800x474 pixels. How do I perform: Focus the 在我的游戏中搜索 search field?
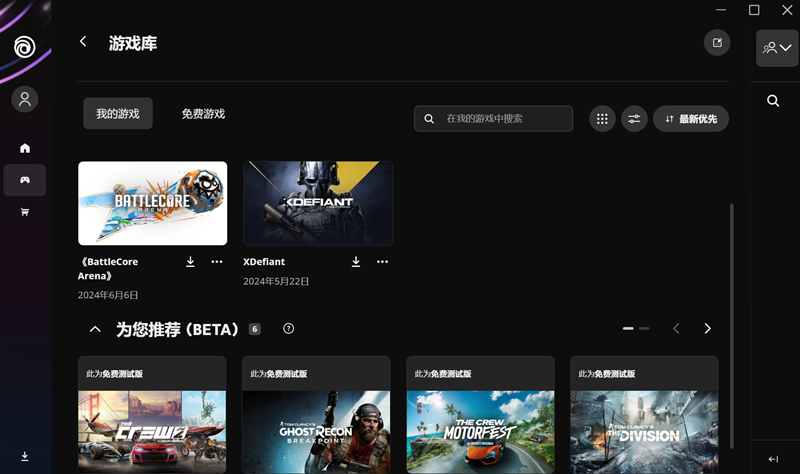(x=493, y=118)
